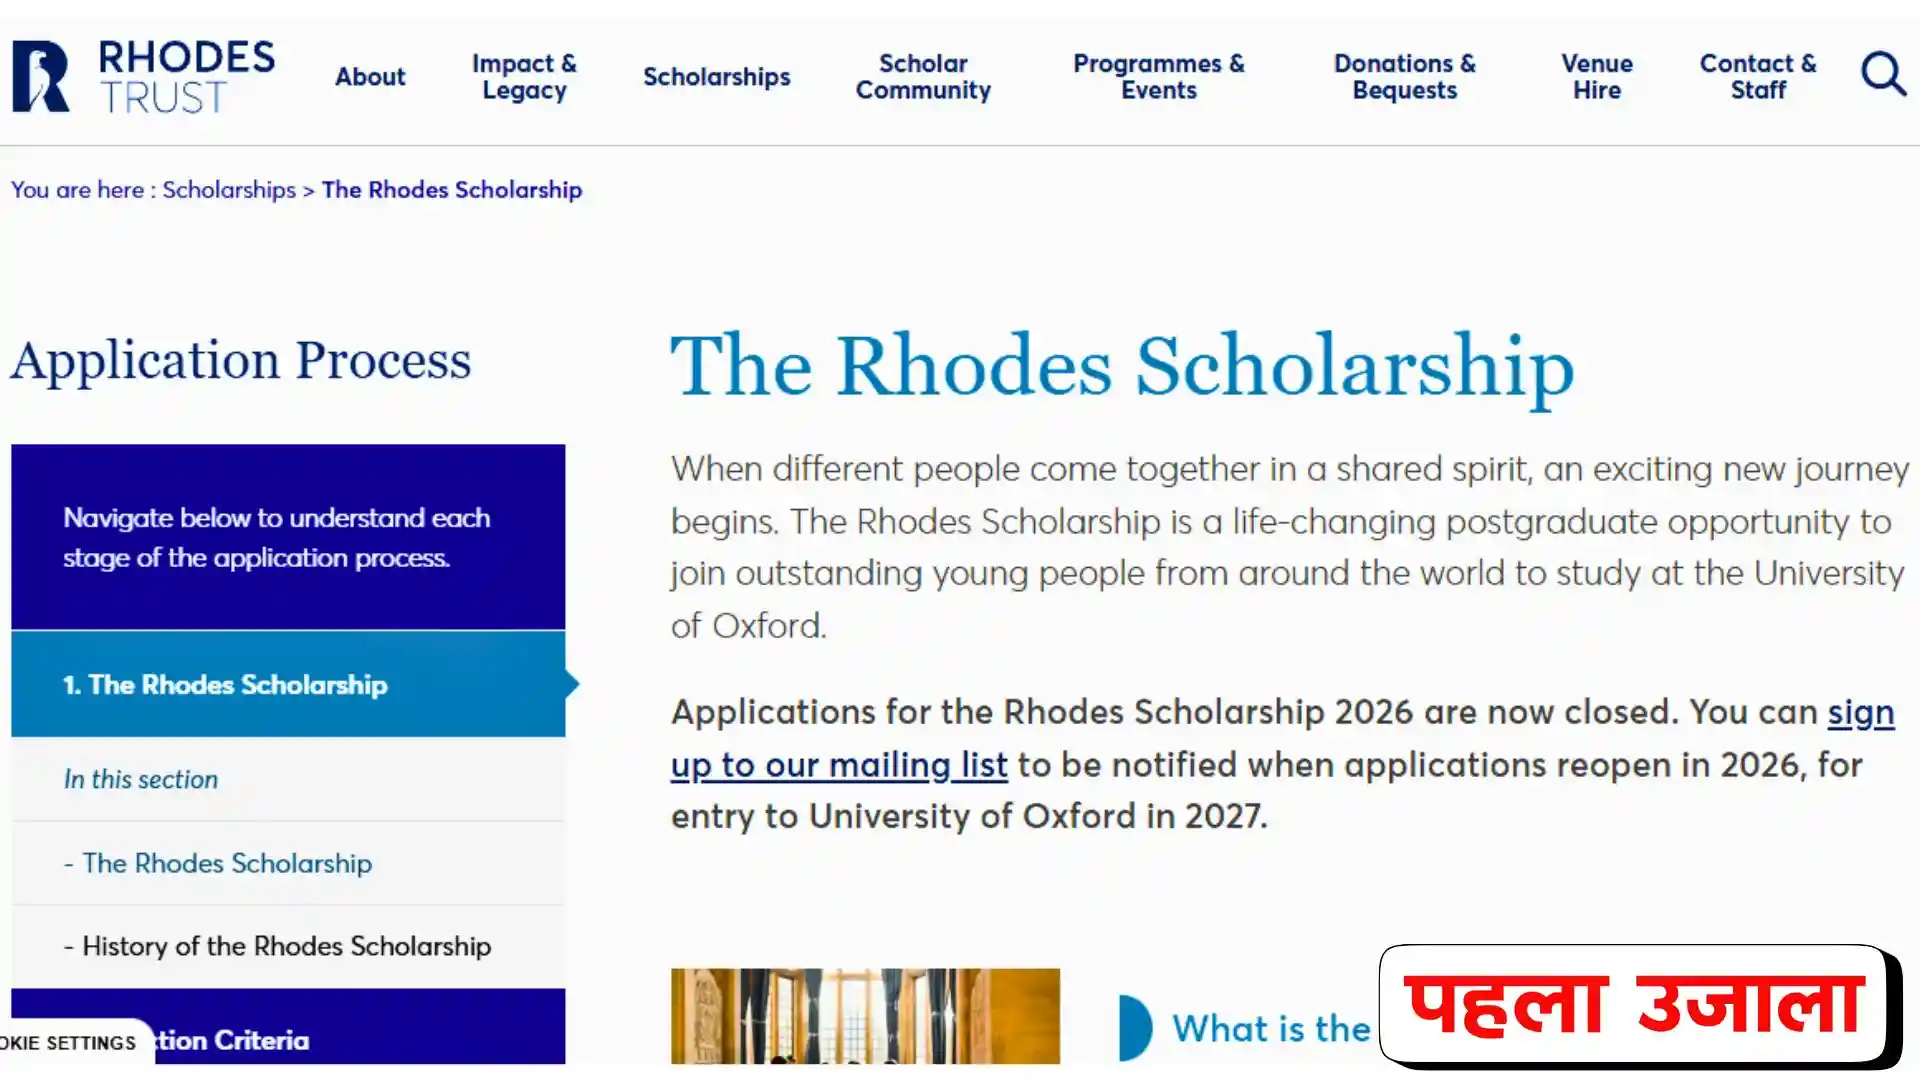This screenshot has width=1920, height=1080.
Task: Select the arrow on '1. The Rhodes Scholarship'
Action: [570, 684]
